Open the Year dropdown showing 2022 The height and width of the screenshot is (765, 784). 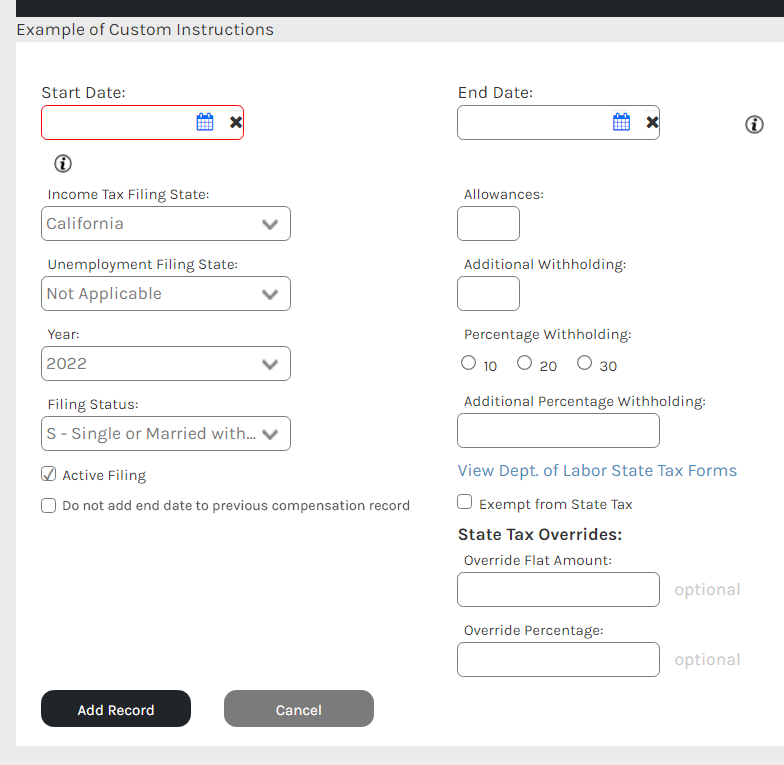(x=166, y=364)
